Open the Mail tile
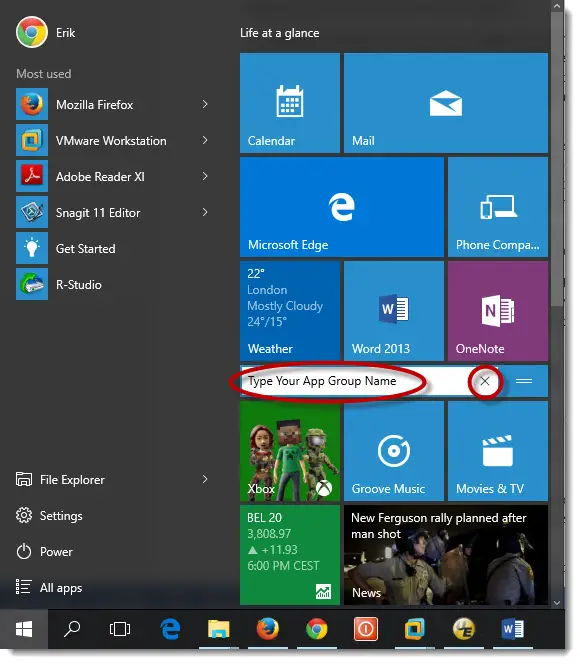580x664 pixels. [446, 103]
